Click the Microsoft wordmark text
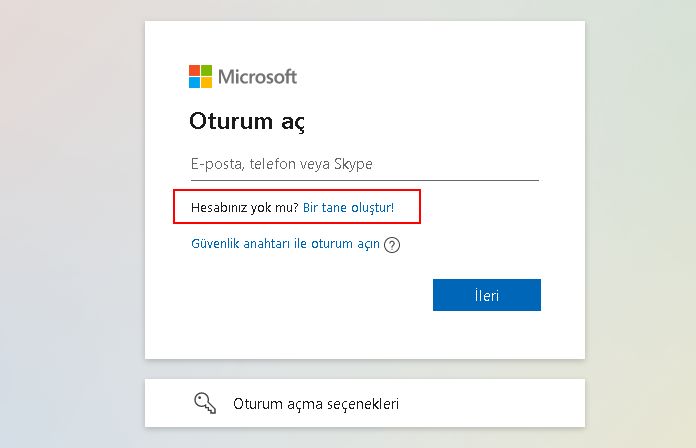Image resolution: width=696 pixels, height=448 pixels. click(x=257, y=77)
